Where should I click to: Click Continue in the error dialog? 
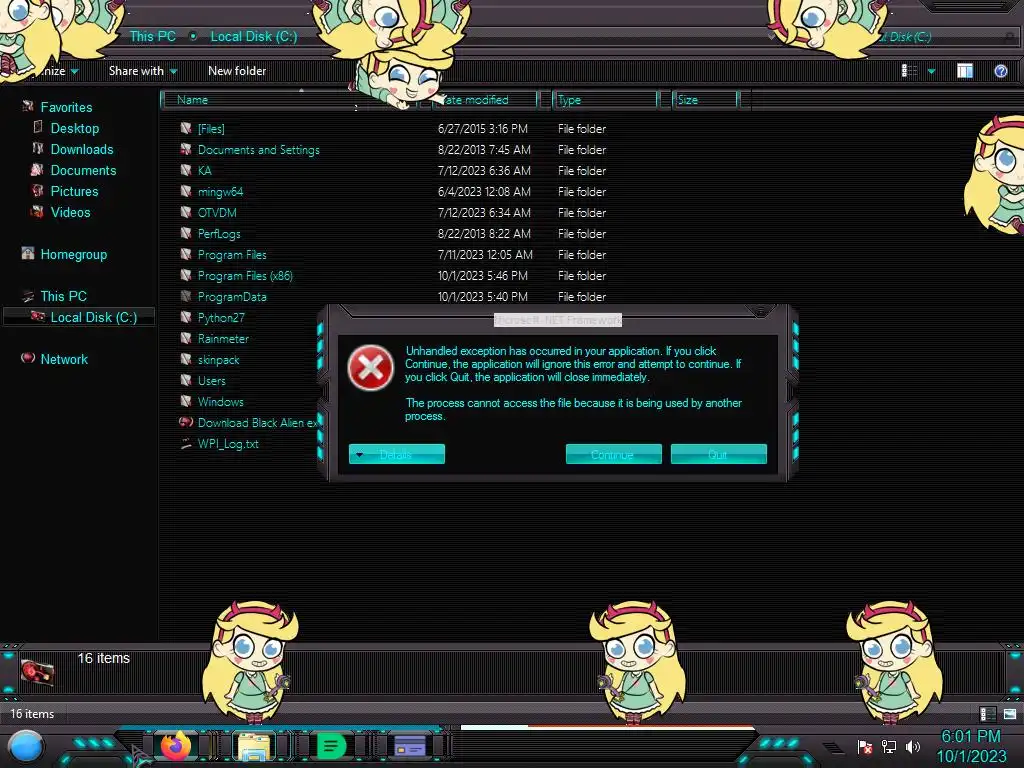coord(613,454)
